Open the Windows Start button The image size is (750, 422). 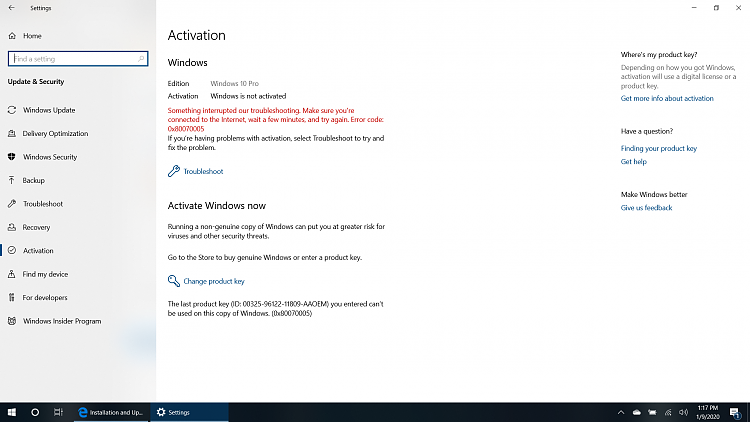[x=12, y=412]
